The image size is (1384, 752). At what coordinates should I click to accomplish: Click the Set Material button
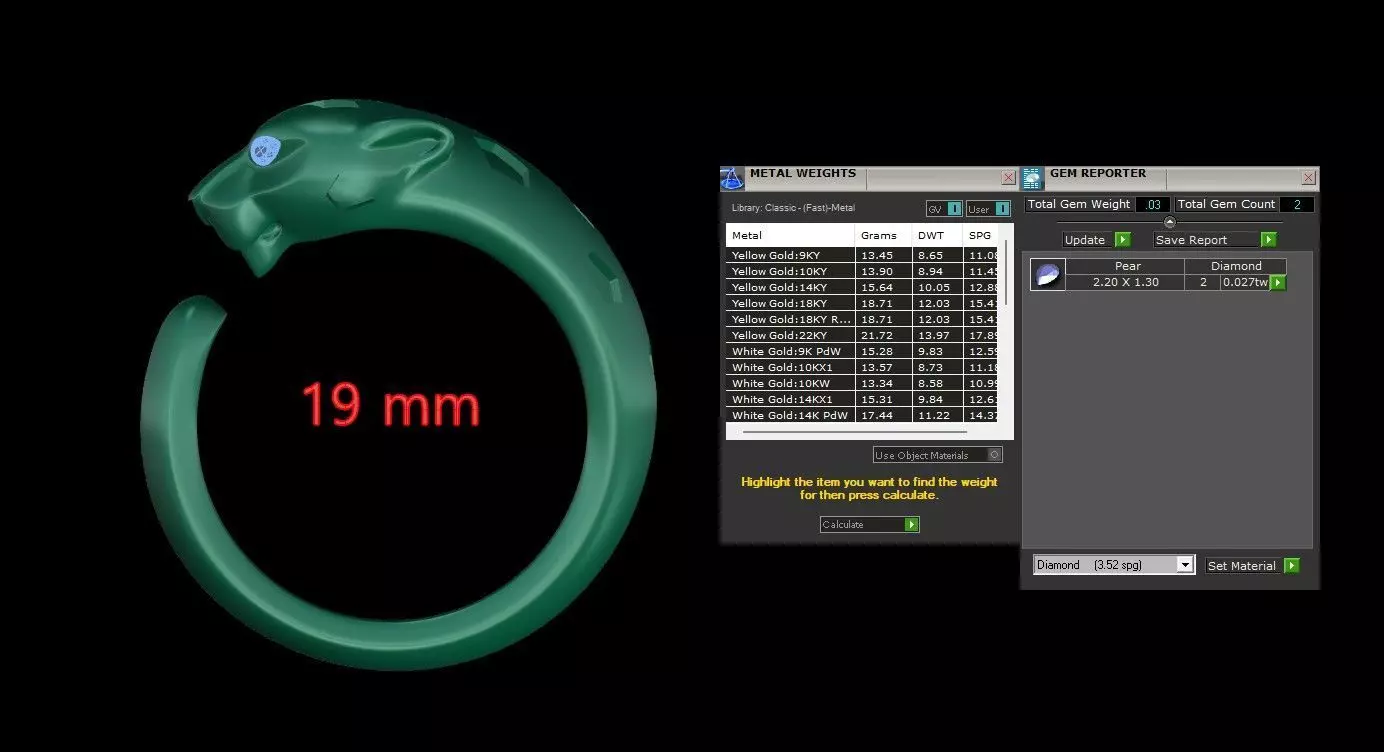coord(1252,566)
